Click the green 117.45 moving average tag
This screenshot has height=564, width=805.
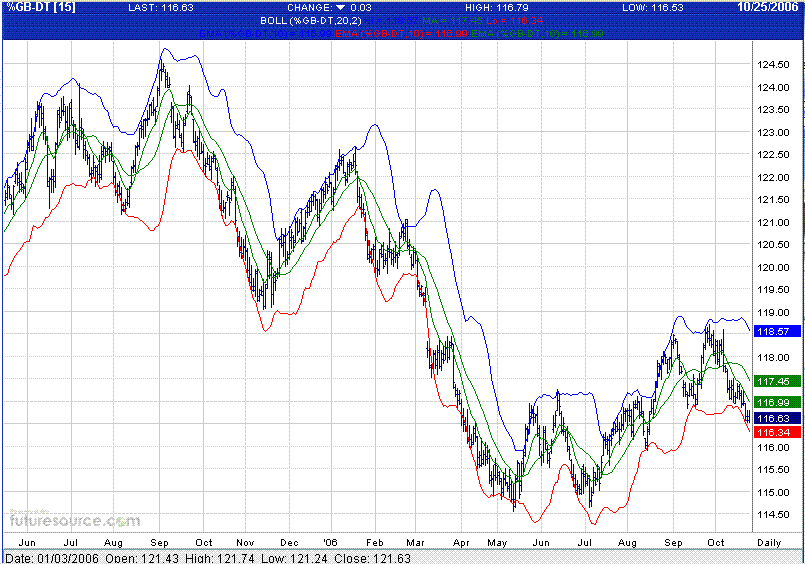[x=777, y=381]
